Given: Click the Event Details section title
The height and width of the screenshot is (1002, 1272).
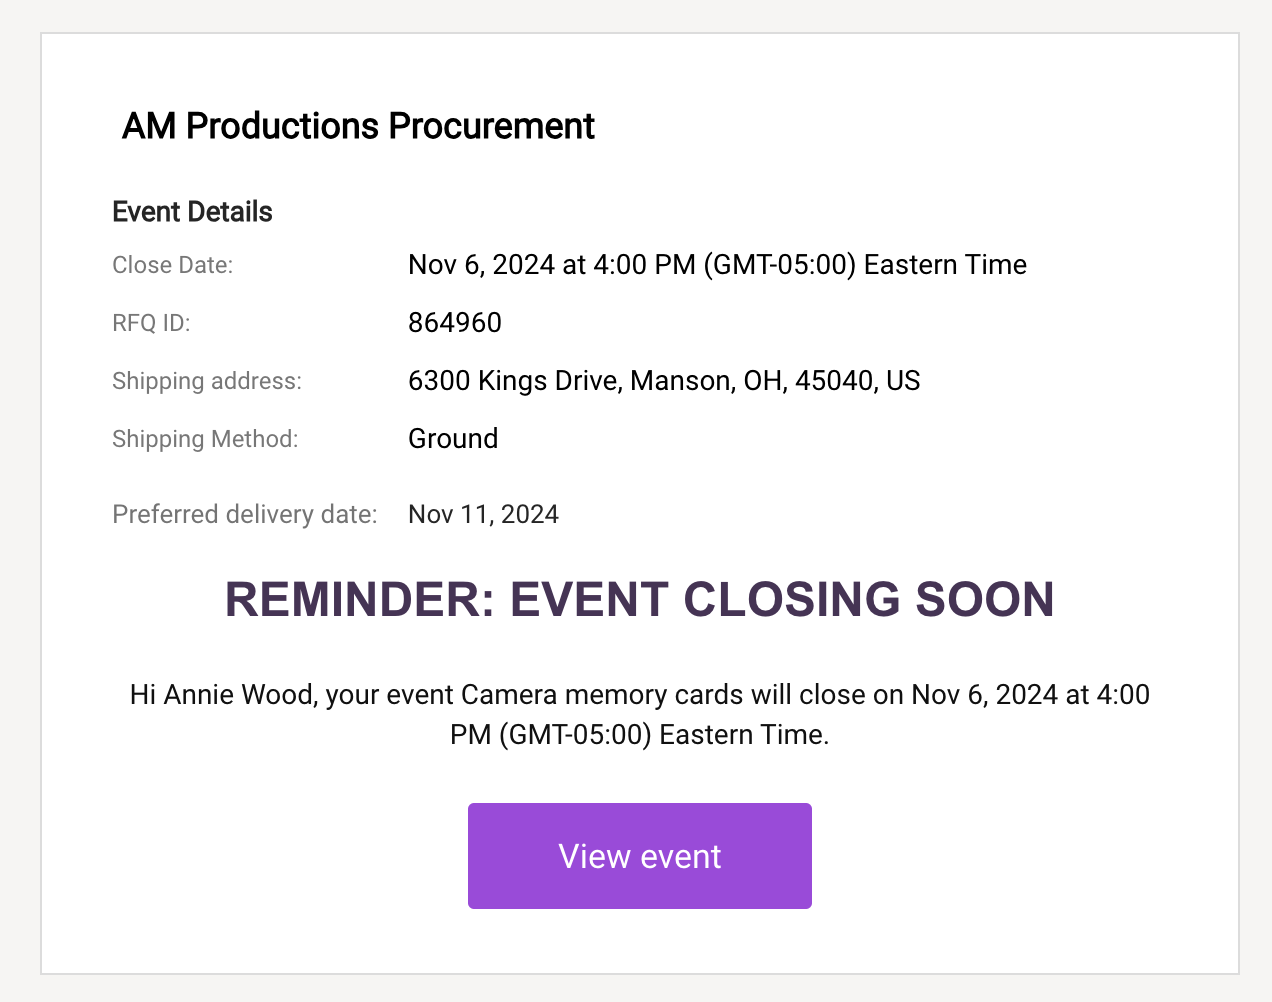Looking at the screenshot, I should pos(192,212).
